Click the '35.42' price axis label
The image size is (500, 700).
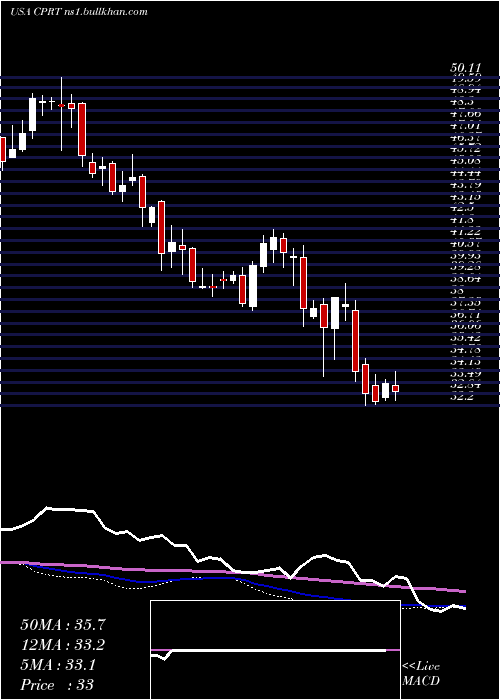466,338
